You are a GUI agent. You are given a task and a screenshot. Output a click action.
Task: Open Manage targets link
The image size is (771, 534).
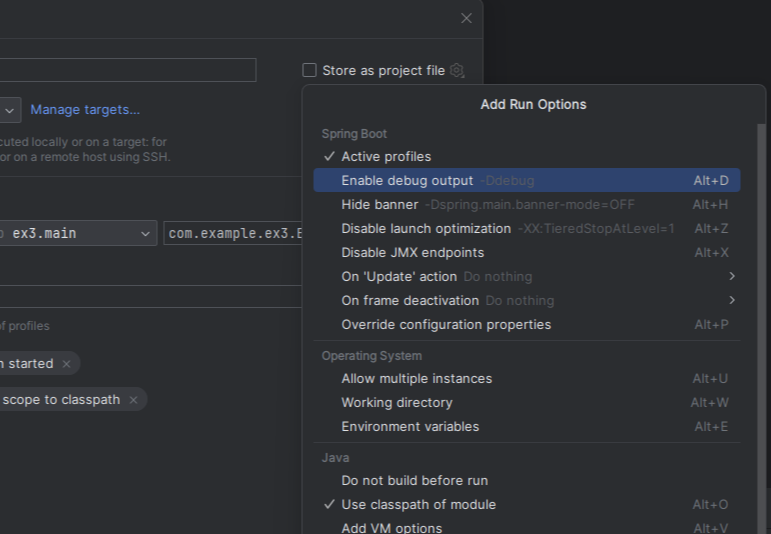click(85, 109)
